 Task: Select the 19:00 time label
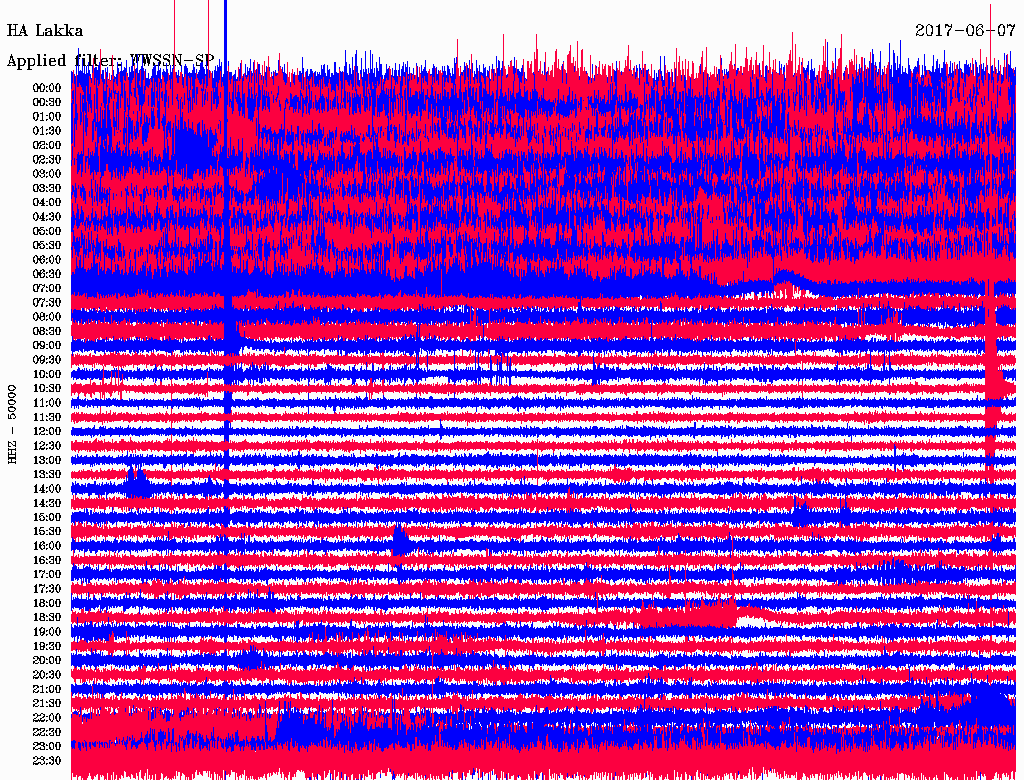pyautogui.click(x=47, y=632)
